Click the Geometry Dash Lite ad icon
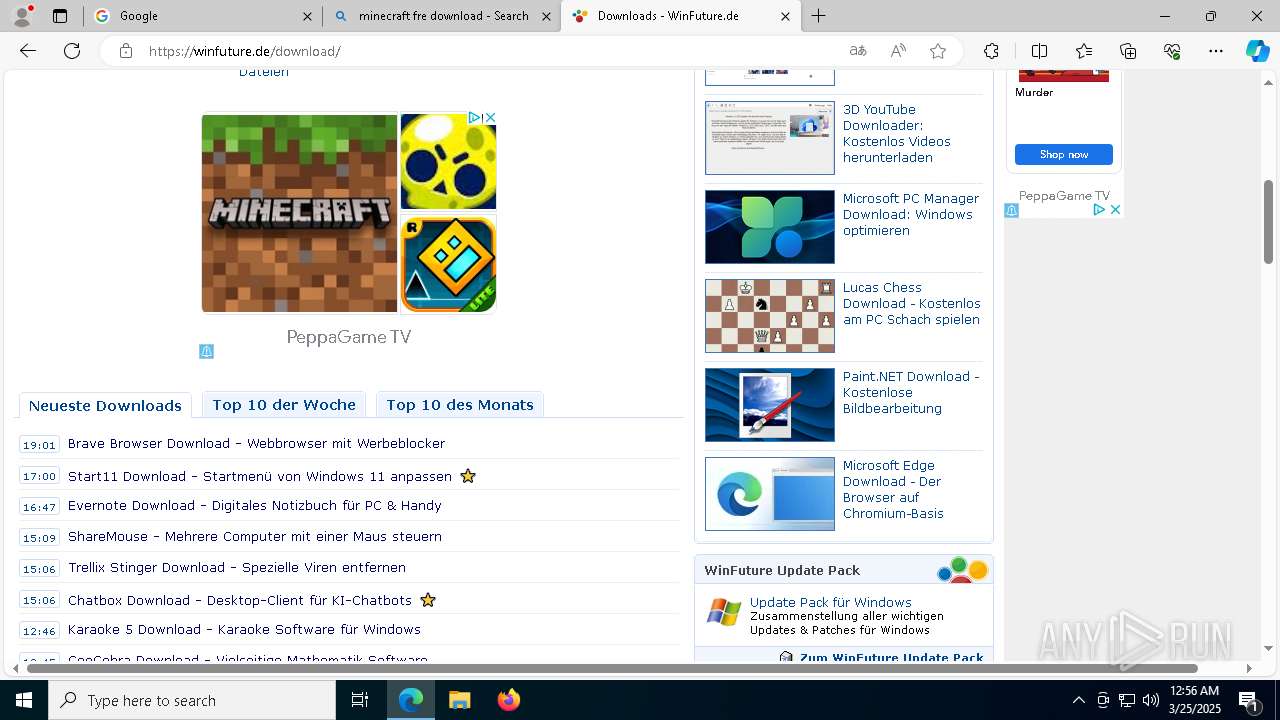This screenshot has height=720, width=1280. pos(449,264)
